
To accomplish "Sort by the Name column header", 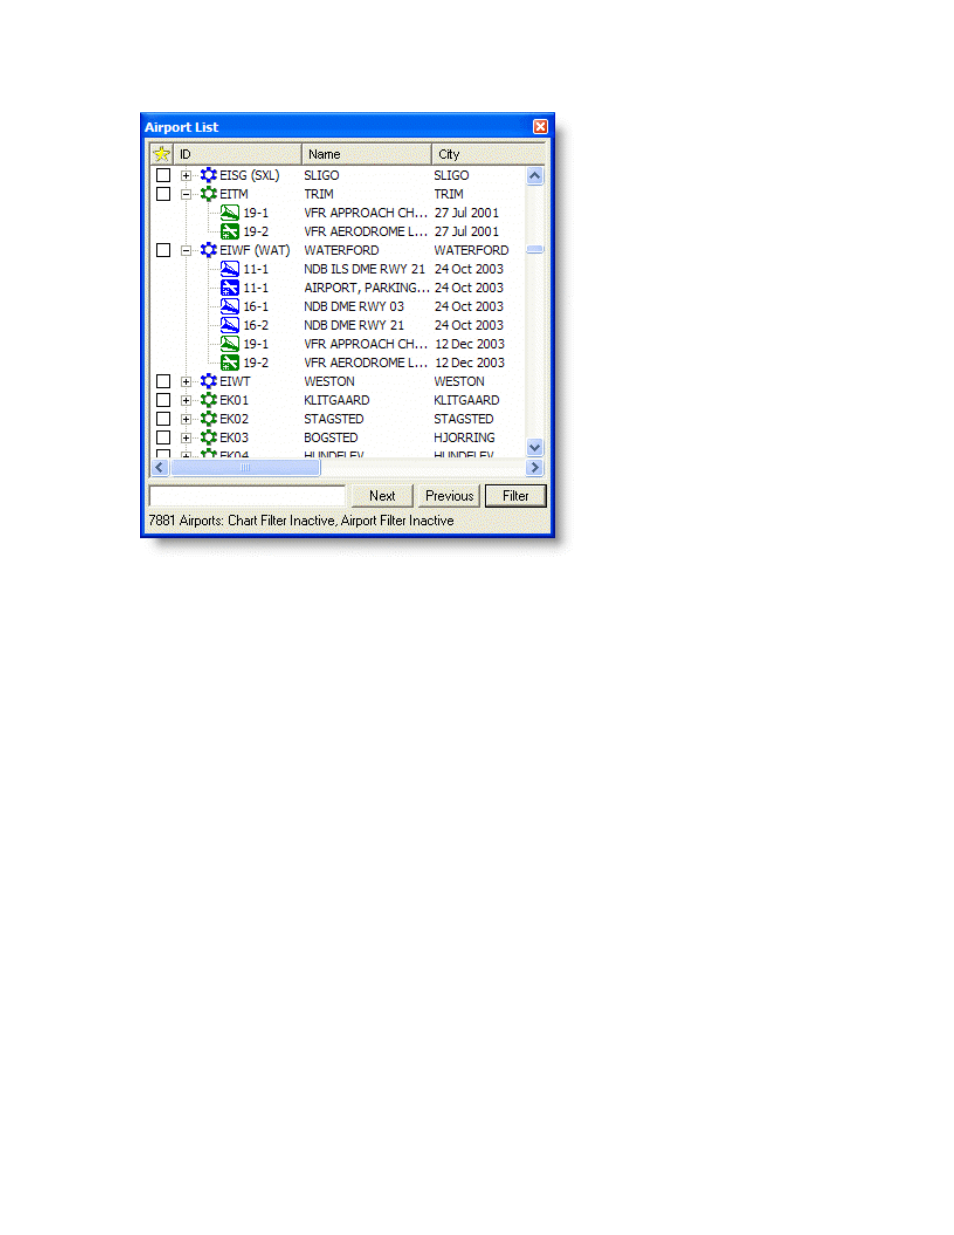I will (366, 154).
